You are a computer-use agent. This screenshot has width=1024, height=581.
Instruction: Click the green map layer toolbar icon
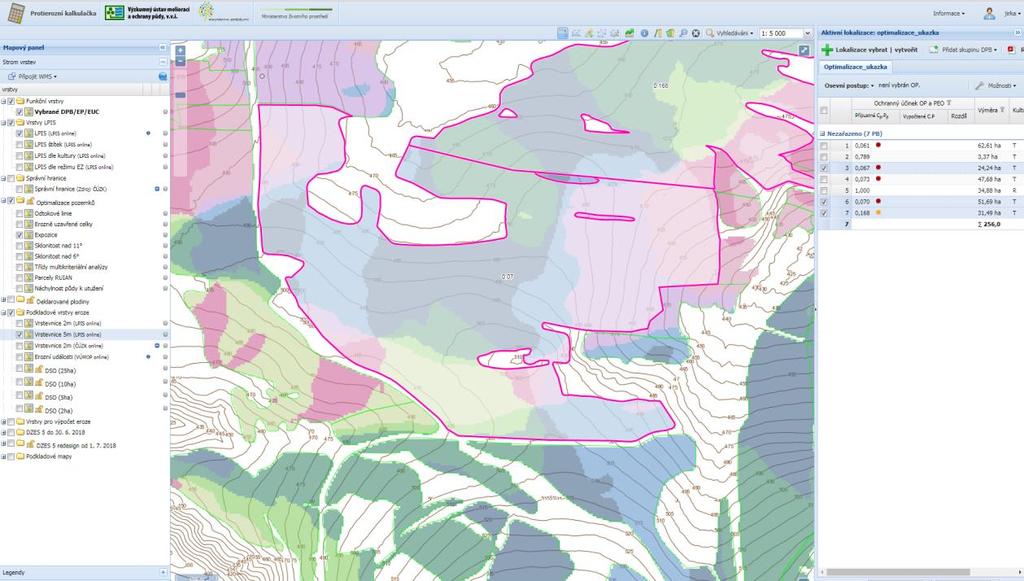[x=670, y=33]
